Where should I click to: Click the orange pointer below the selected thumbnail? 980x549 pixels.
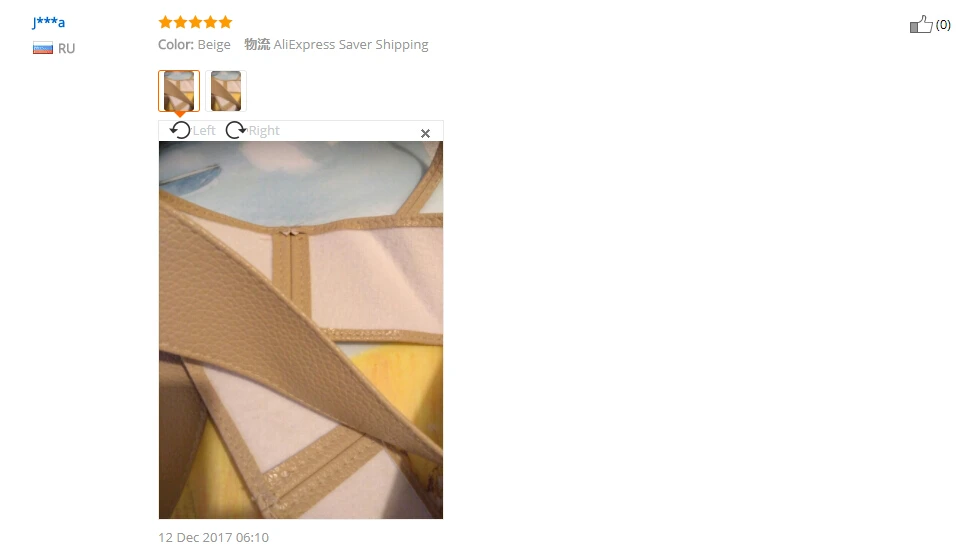[179, 114]
